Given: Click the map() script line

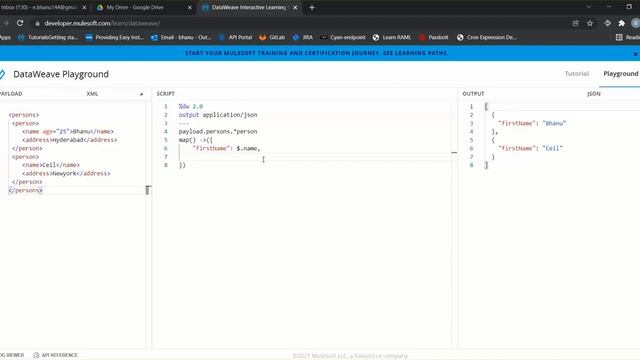Looking at the screenshot, I should pyautogui.click(x=196, y=140).
